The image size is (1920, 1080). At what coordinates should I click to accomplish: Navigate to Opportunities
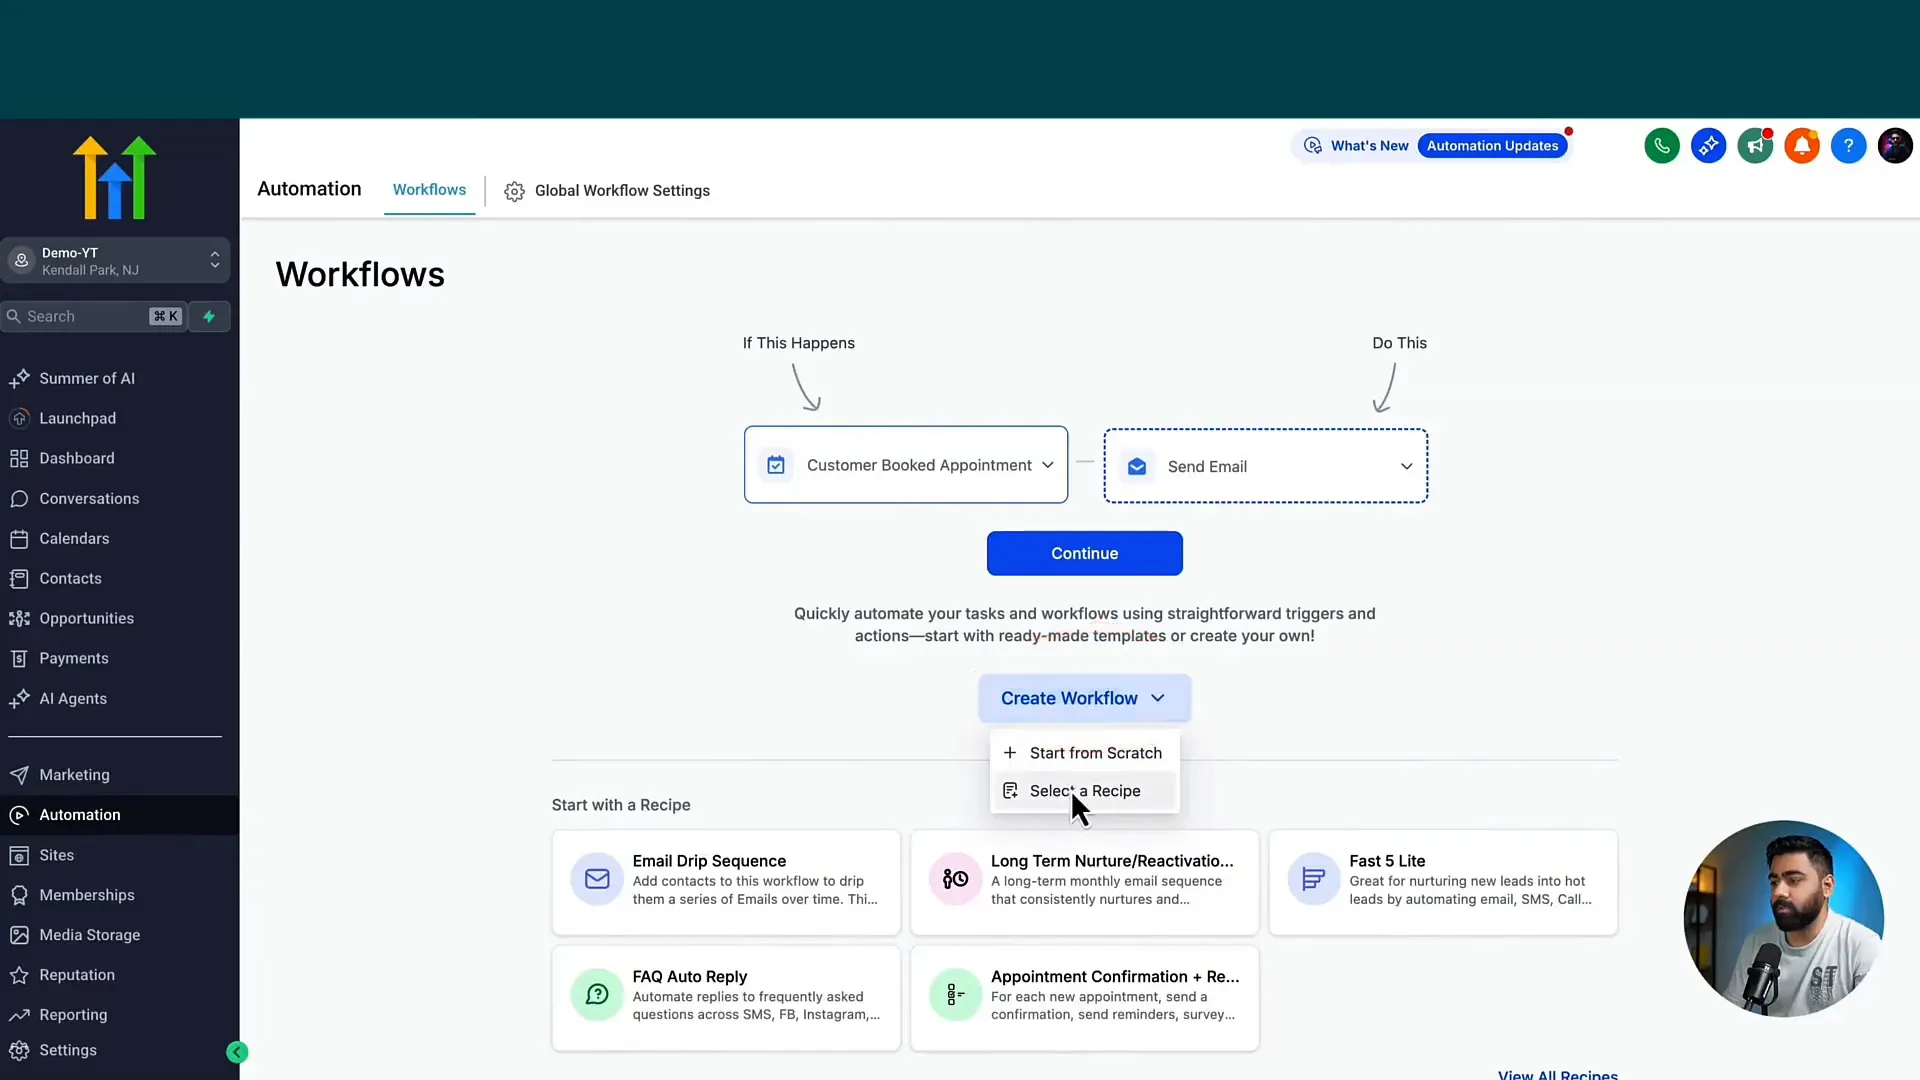pyautogui.click(x=86, y=618)
